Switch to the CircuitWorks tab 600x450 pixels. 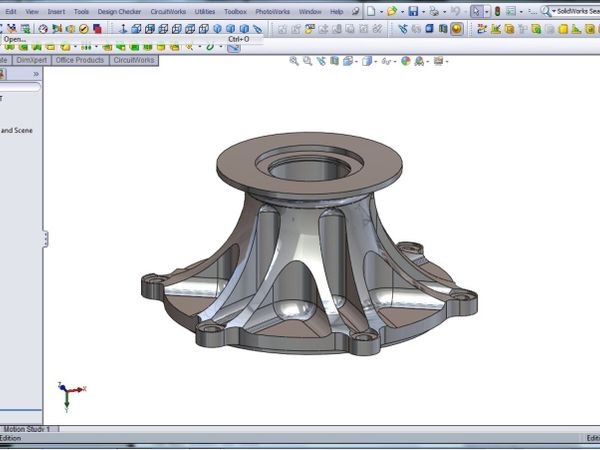[x=134, y=60]
